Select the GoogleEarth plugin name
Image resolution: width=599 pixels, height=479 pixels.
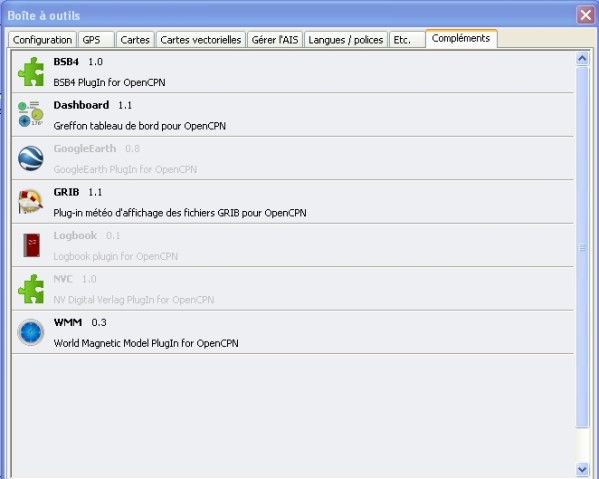click(x=85, y=149)
